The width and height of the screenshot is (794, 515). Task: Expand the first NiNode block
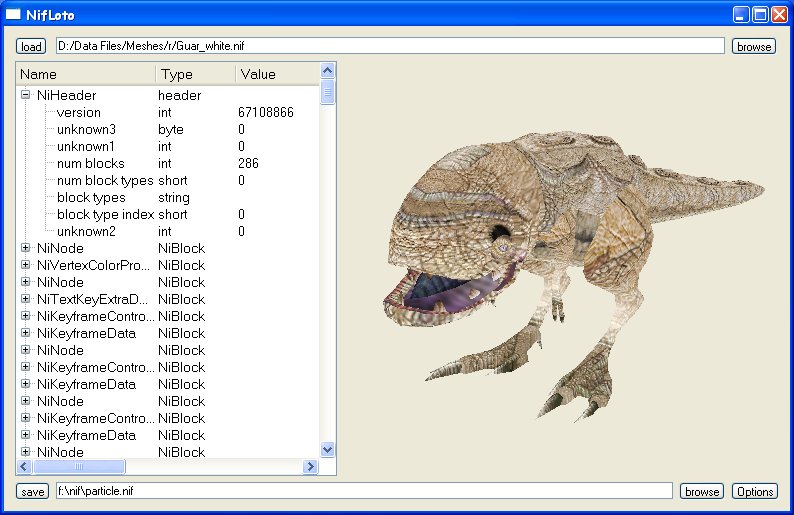25,248
